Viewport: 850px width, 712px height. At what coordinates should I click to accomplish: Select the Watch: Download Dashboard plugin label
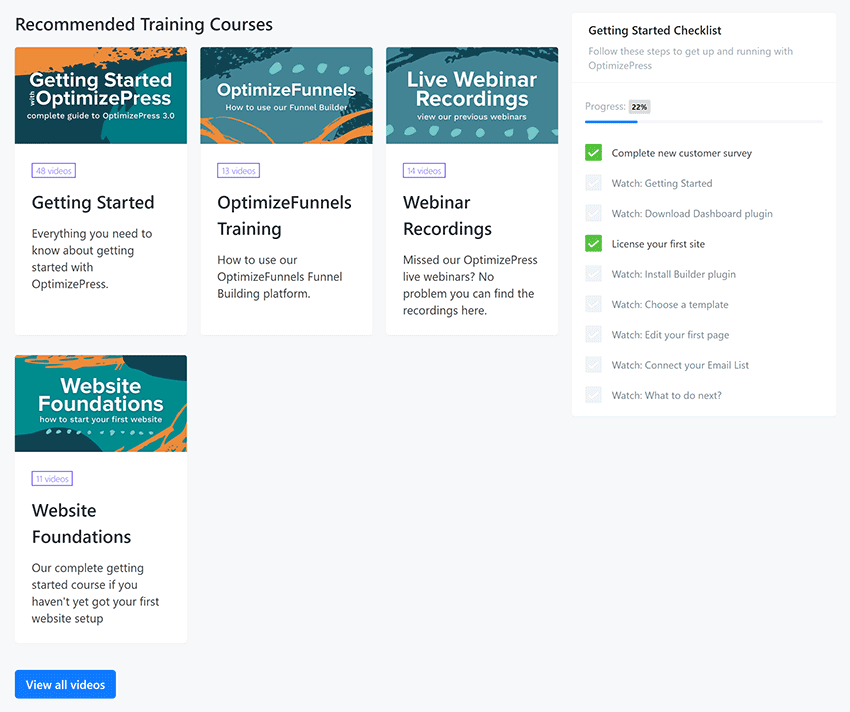[x=692, y=214]
